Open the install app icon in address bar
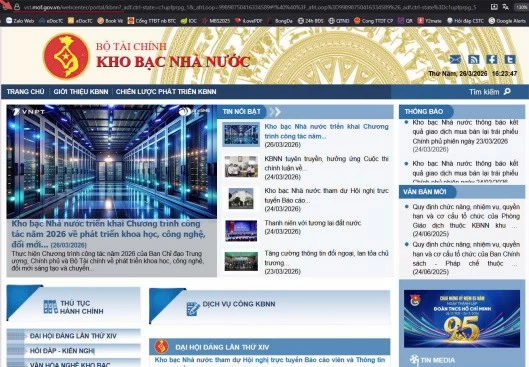This screenshot has width=529, height=367. pyautogui.click(x=494, y=7)
